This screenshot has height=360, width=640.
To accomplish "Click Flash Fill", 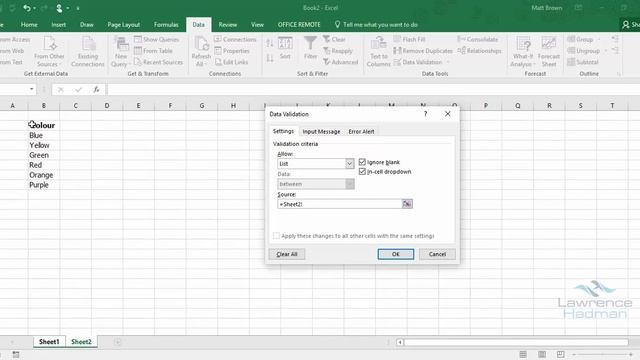I will [x=409, y=39].
